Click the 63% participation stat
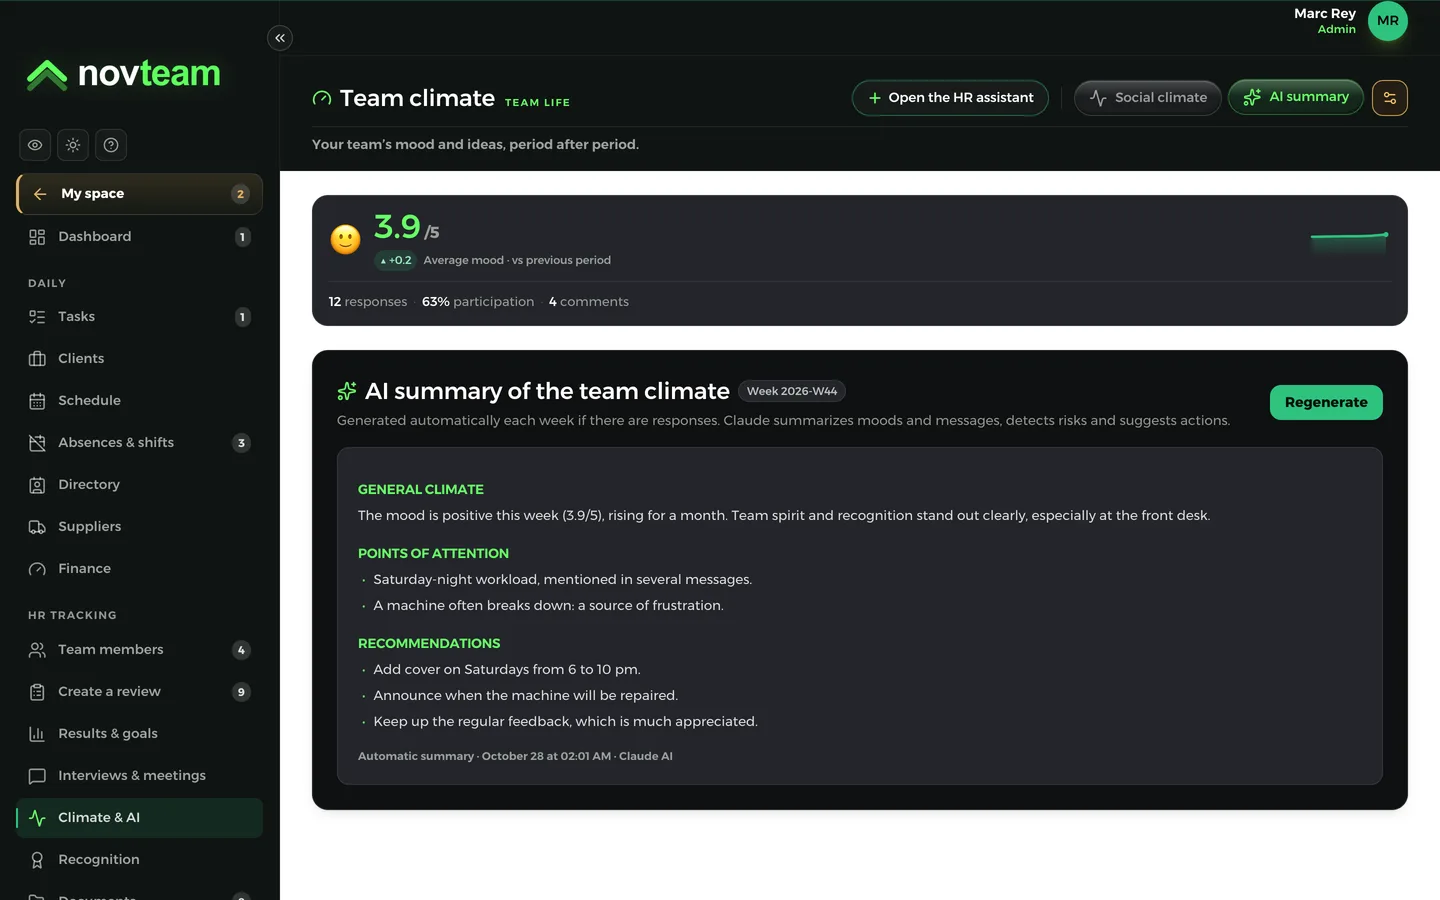This screenshot has height=900, width=1440. (478, 302)
